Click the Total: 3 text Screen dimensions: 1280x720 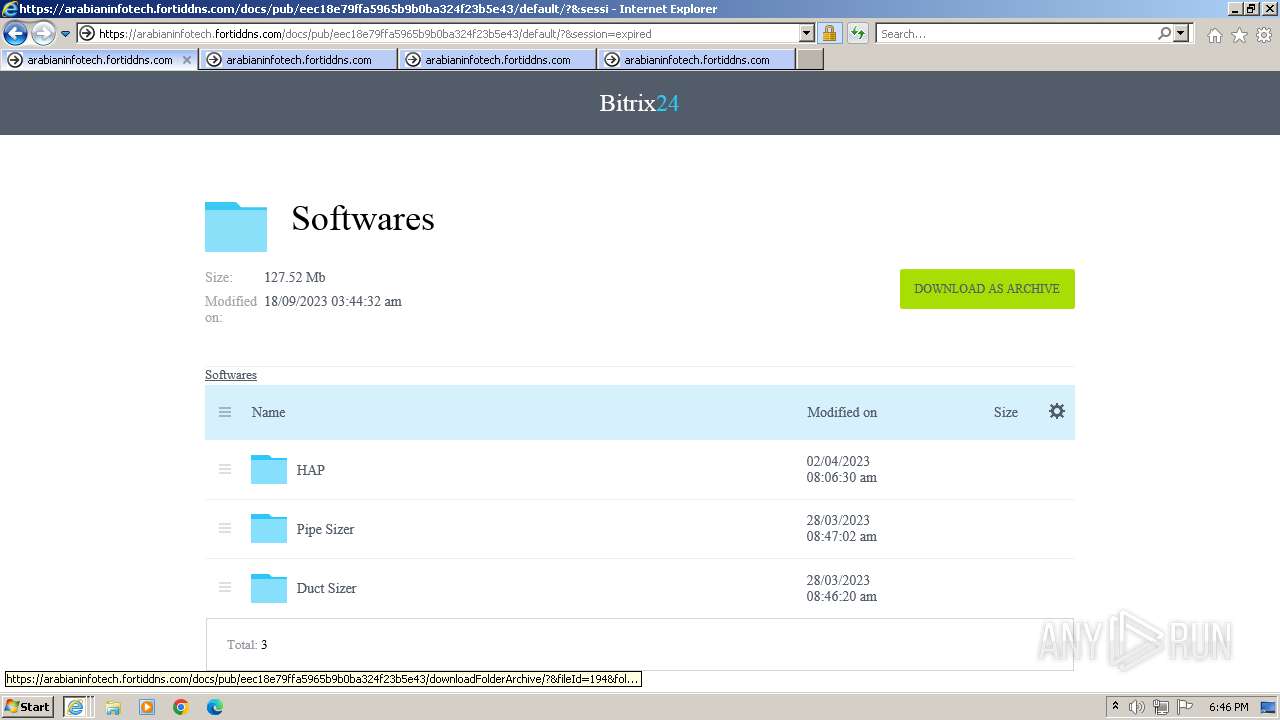[247, 645]
